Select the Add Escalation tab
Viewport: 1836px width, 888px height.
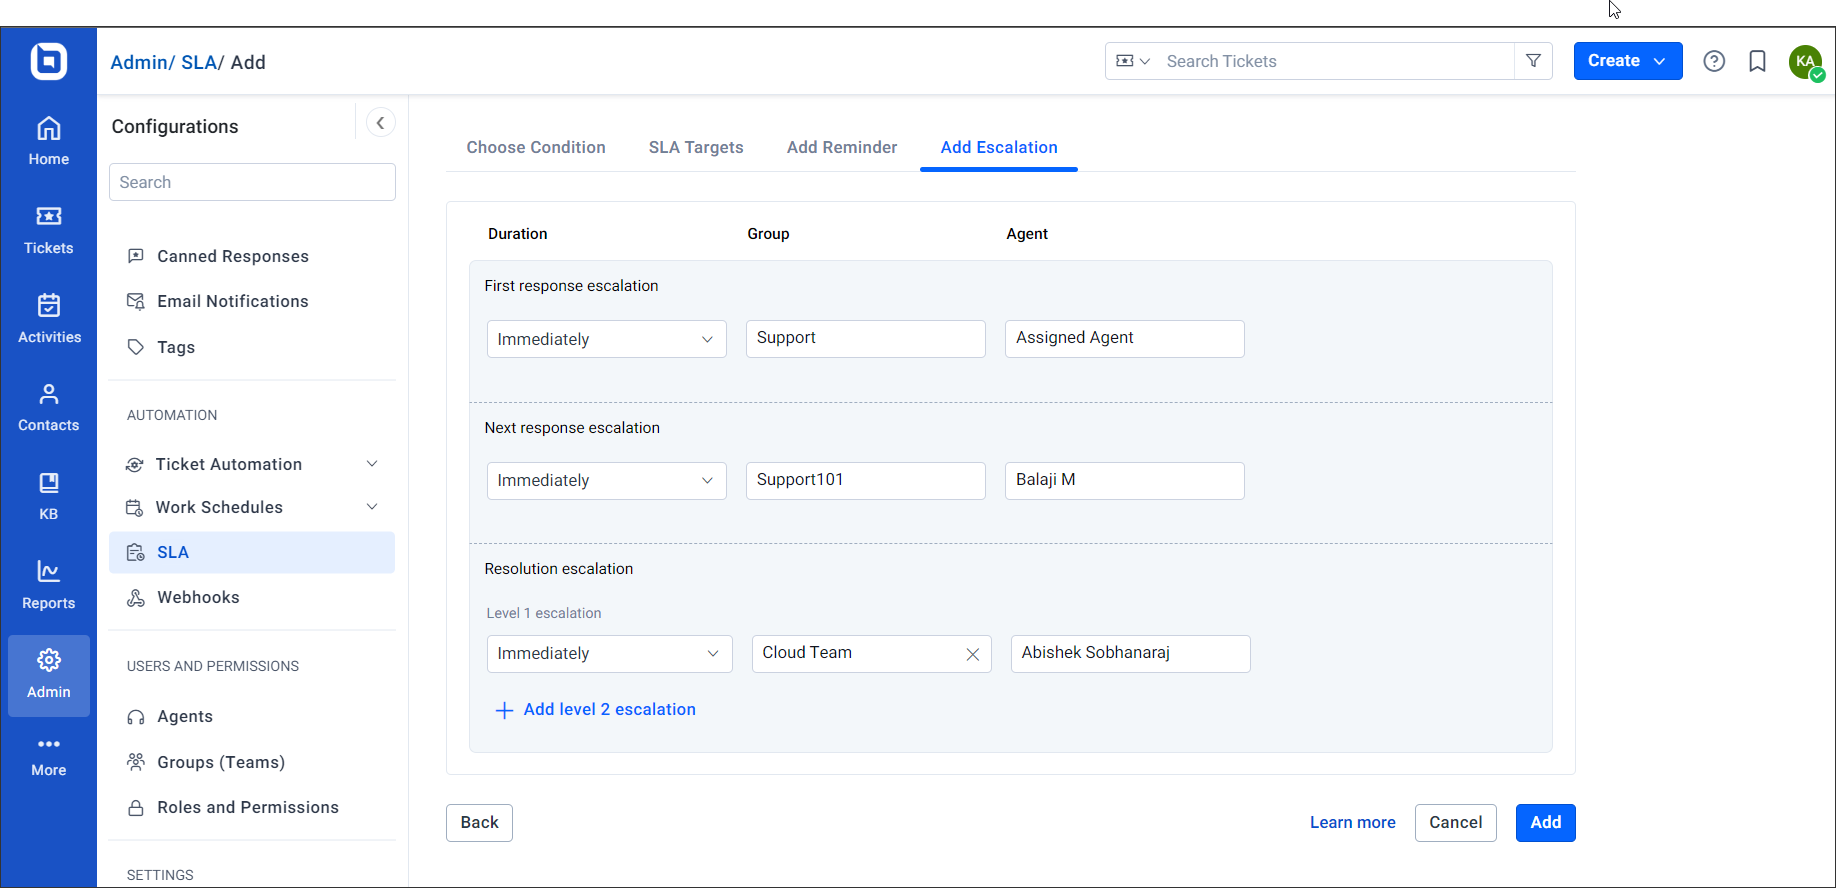coord(999,147)
